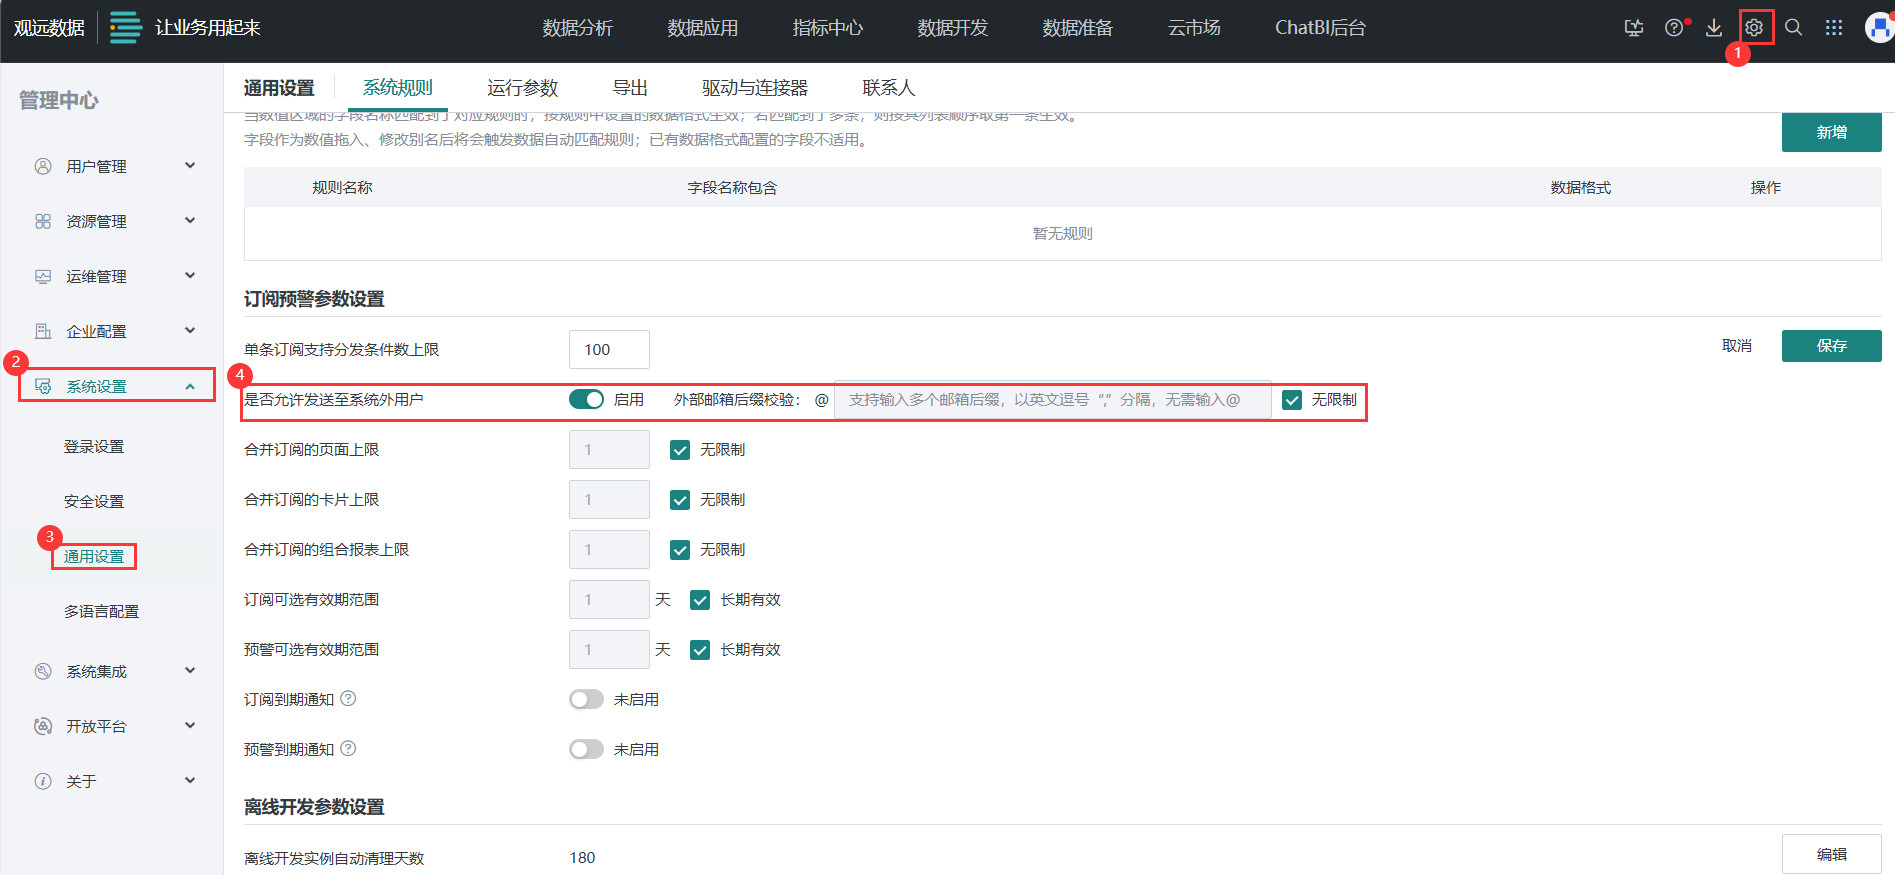Expand the 用户管理 chevron
The width and height of the screenshot is (1895, 875).
(190, 165)
